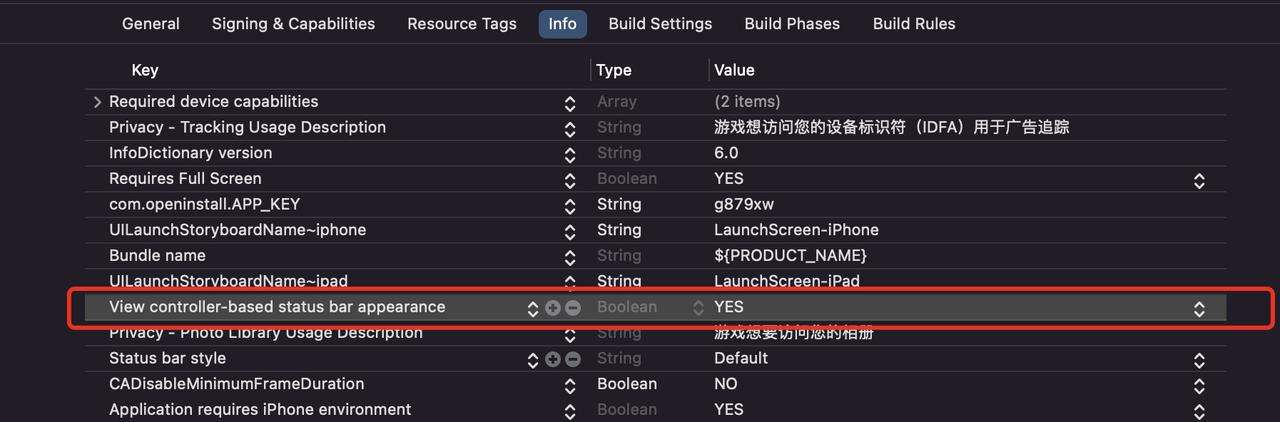Click plus icon on Status bar style row

553,359
